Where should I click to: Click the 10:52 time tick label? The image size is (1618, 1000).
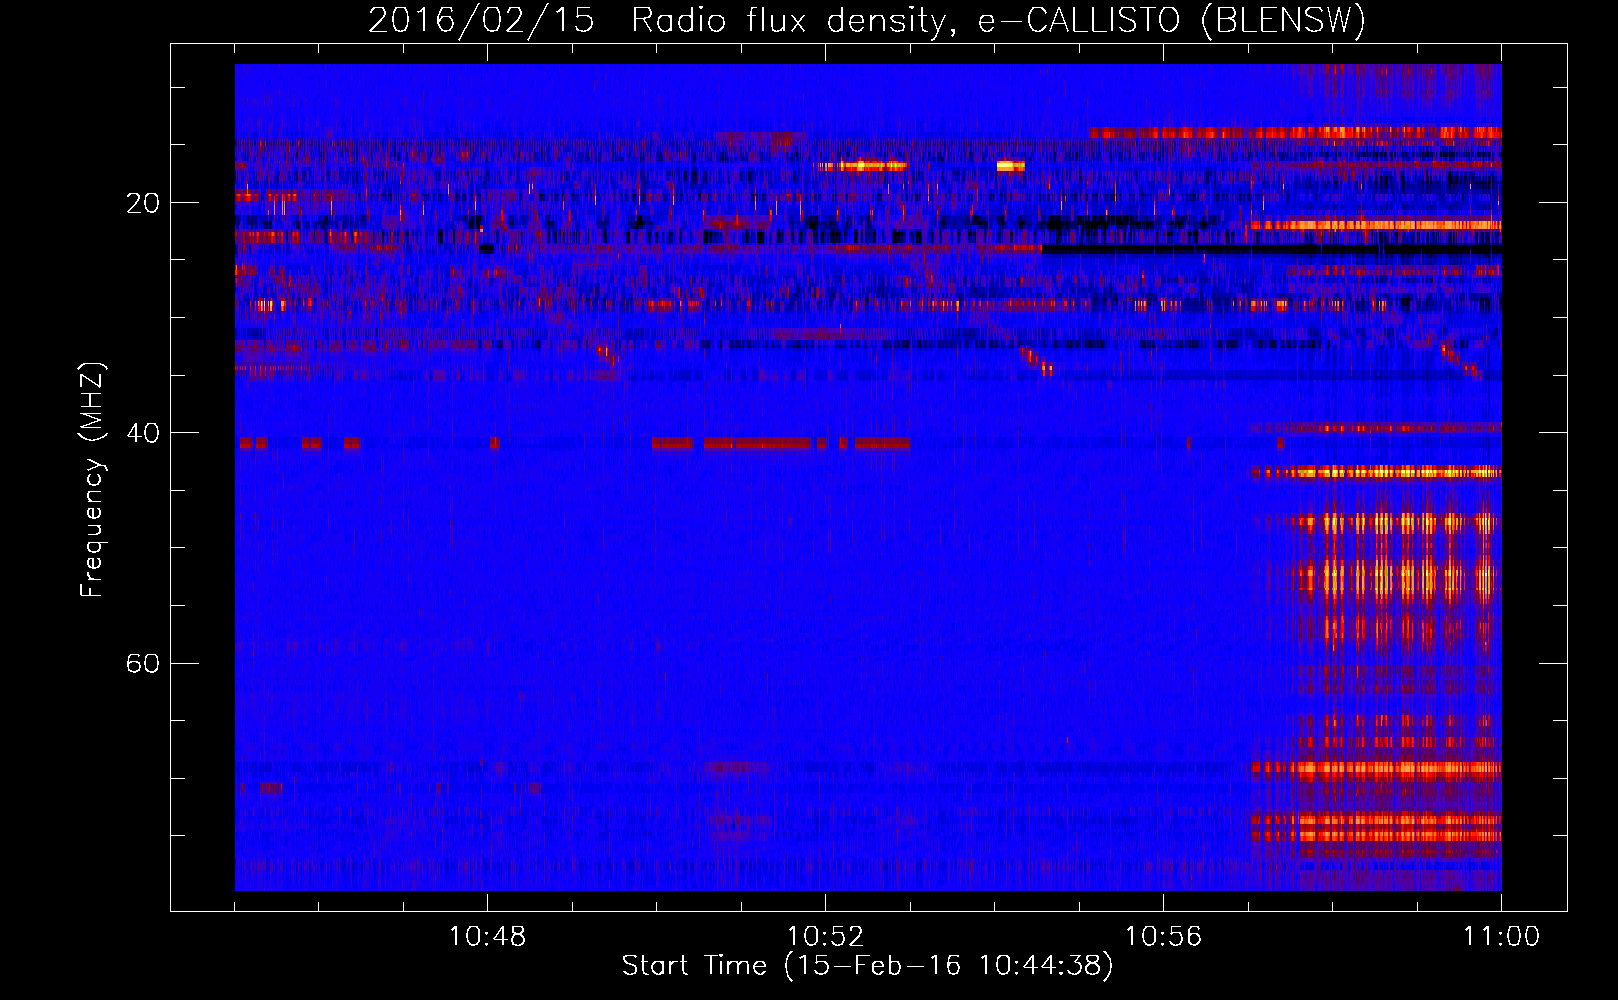[x=825, y=937]
